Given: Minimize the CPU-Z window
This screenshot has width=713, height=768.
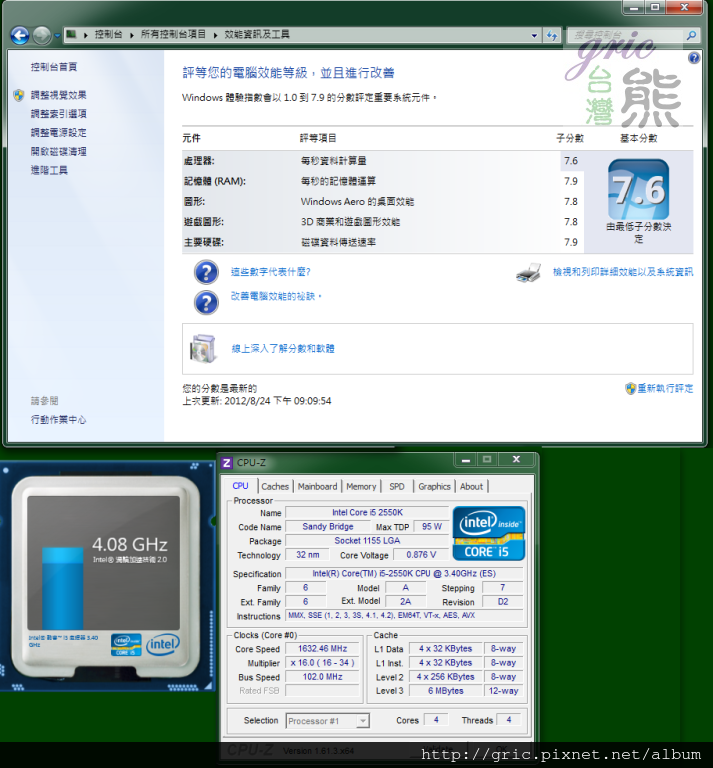Looking at the screenshot, I should [x=466, y=460].
